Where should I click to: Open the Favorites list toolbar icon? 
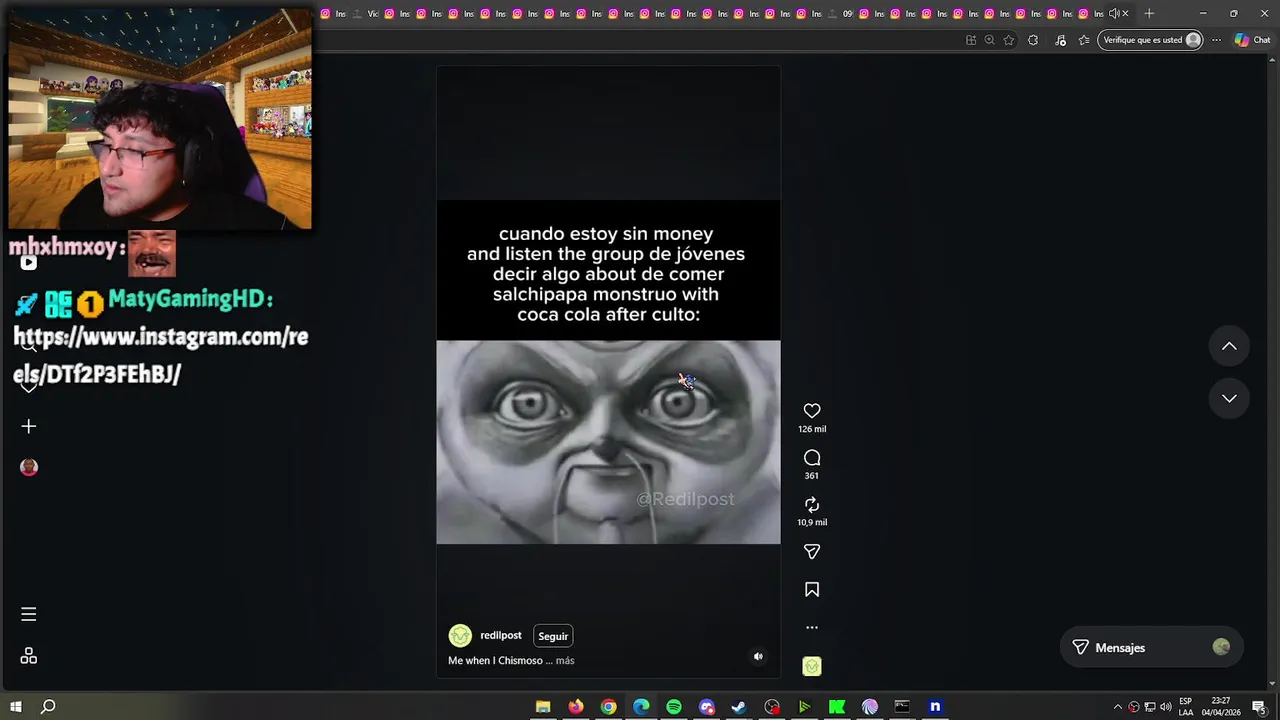(1085, 40)
